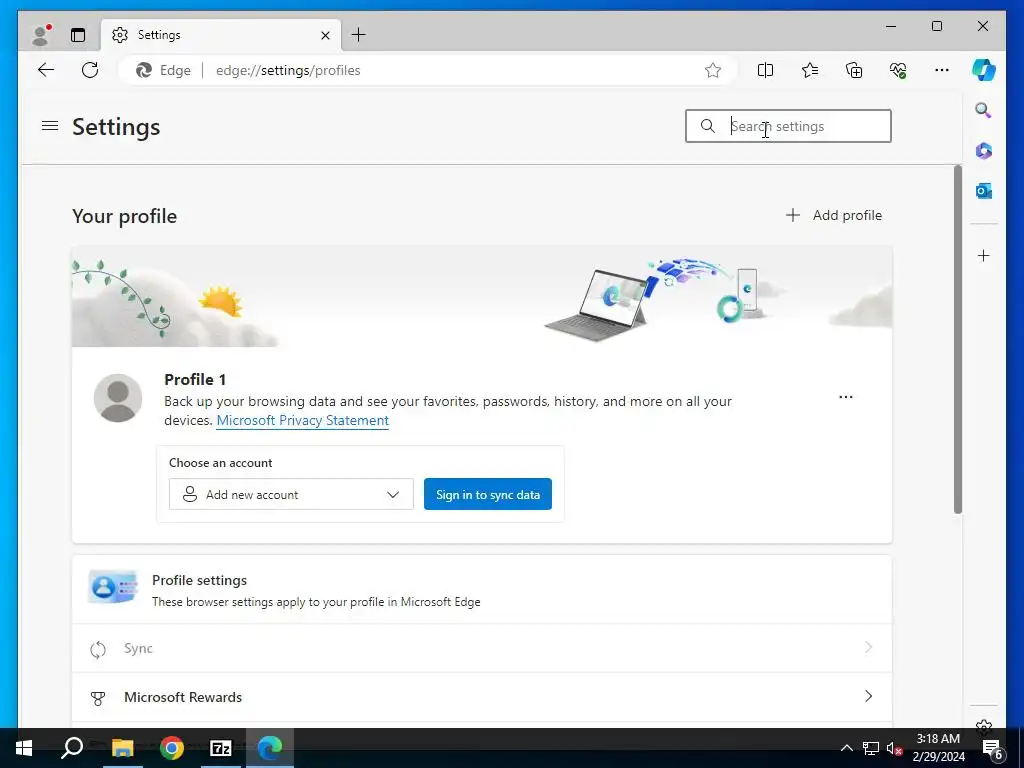Focus the Search settings field
The width and height of the screenshot is (1024, 768).
[788, 126]
